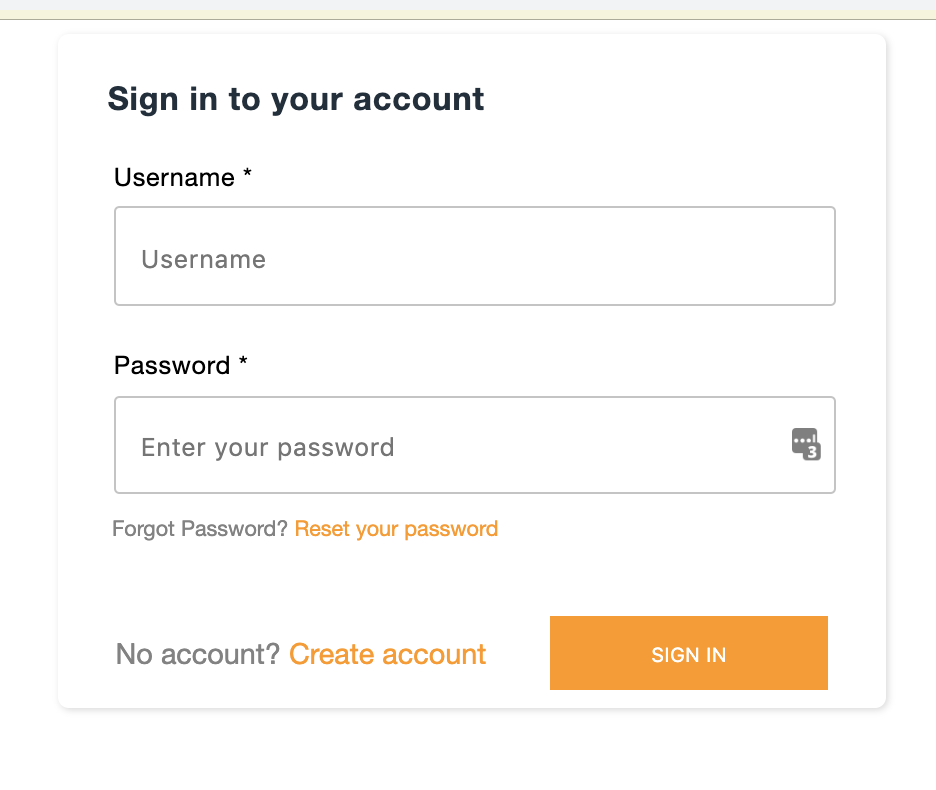This screenshot has width=936, height=790.
Task: Click the Password field label
Action: tap(172, 366)
